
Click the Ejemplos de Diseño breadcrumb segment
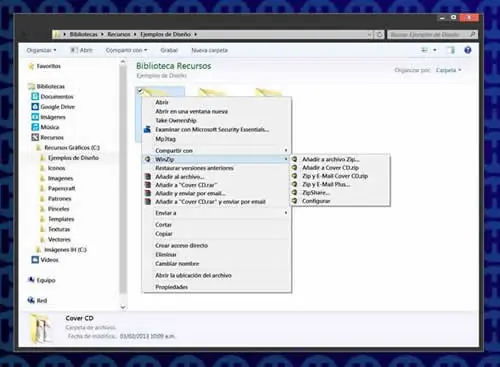point(166,34)
